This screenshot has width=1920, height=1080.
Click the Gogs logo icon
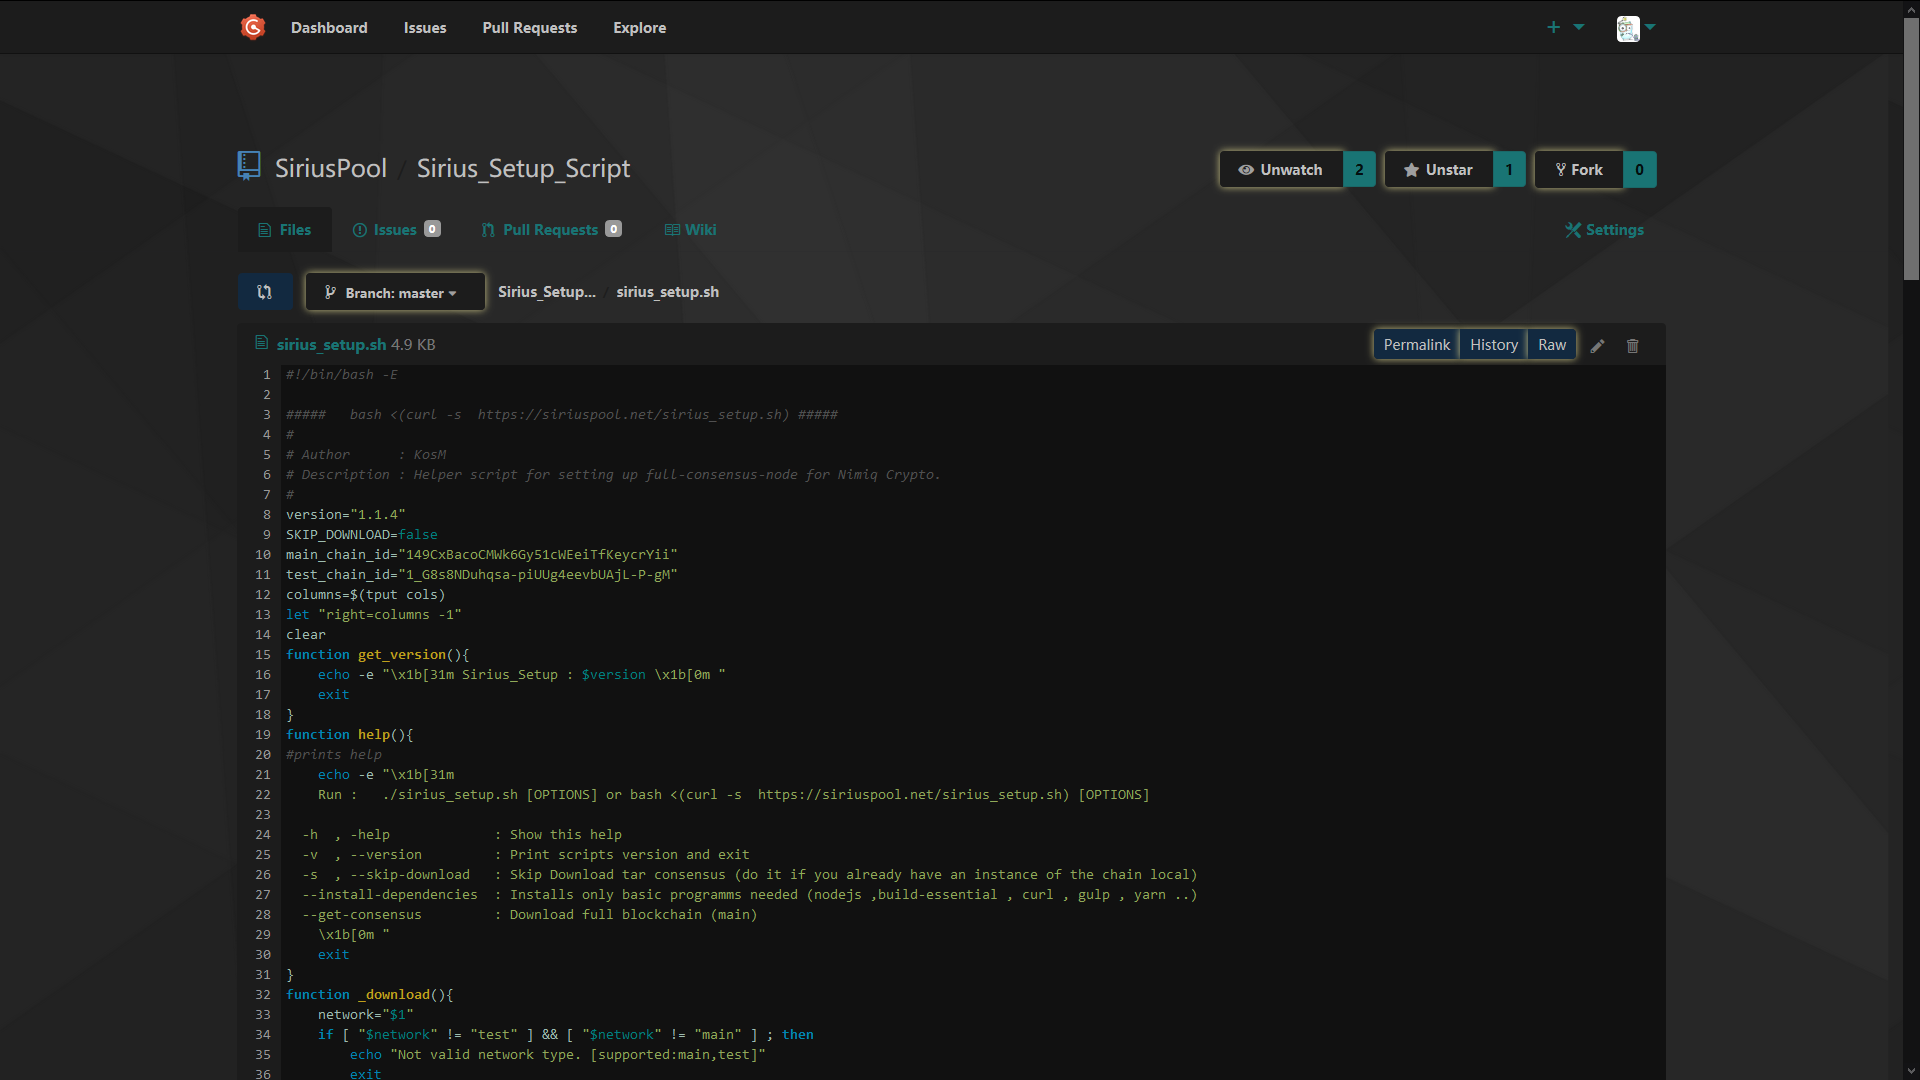253,27
